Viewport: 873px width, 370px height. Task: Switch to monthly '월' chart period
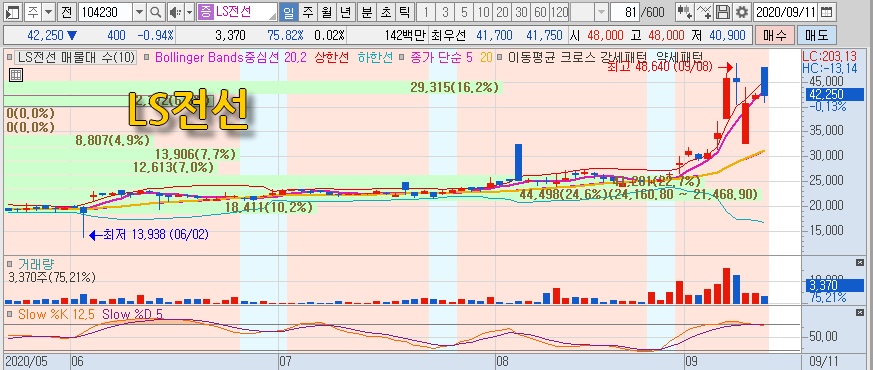326,12
